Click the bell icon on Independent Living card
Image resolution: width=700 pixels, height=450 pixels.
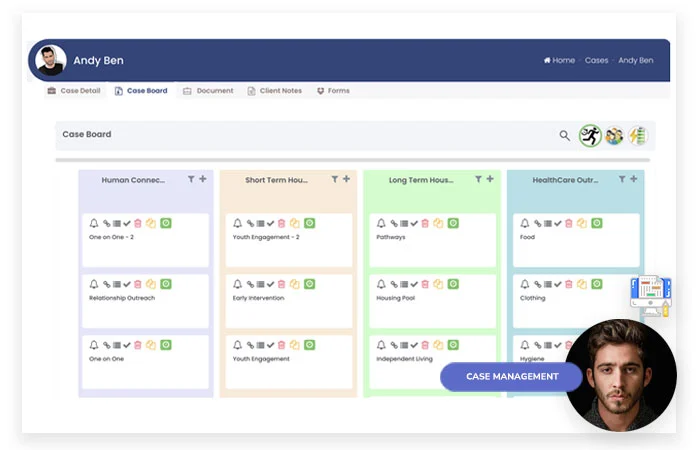coord(381,345)
